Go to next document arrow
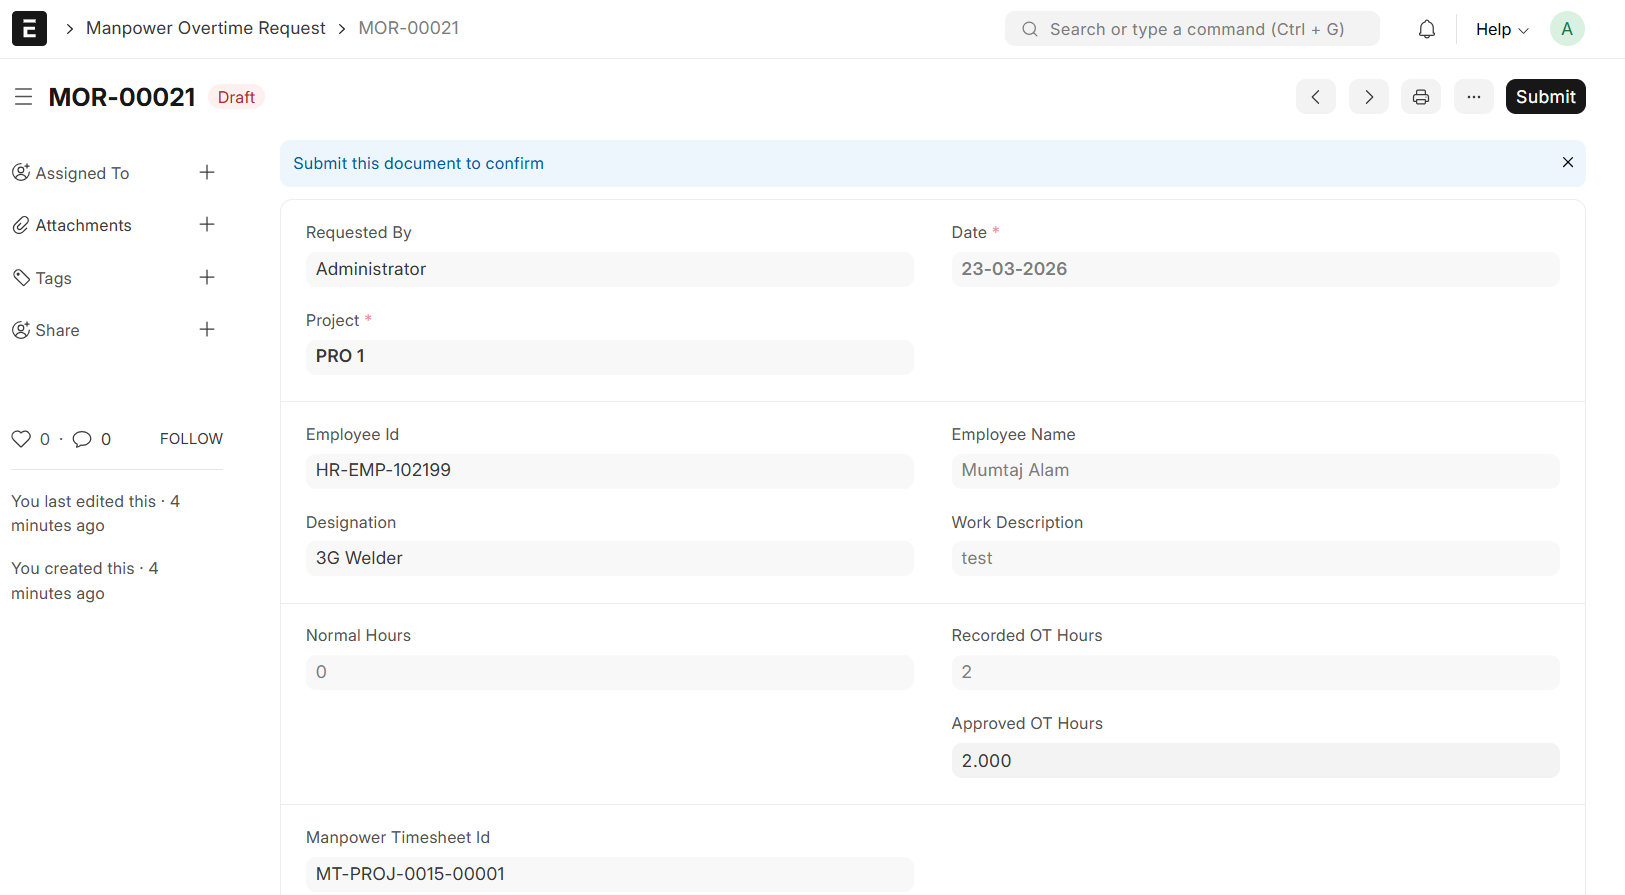The height and width of the screenshot is (895, 1625). (1368, 97)
